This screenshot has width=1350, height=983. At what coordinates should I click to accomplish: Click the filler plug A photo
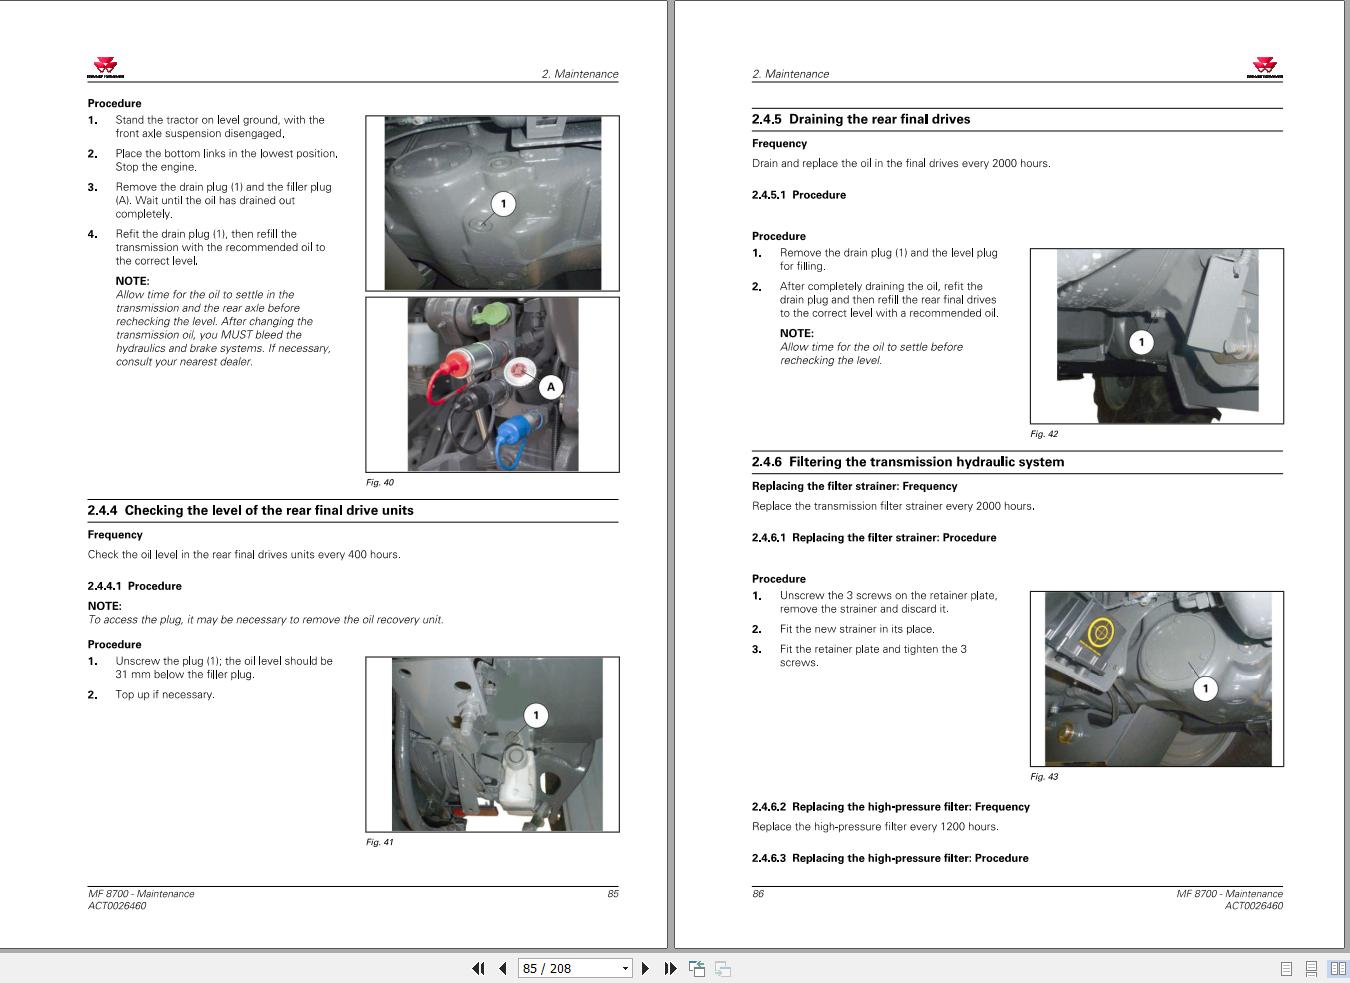(x=492, y=384)
